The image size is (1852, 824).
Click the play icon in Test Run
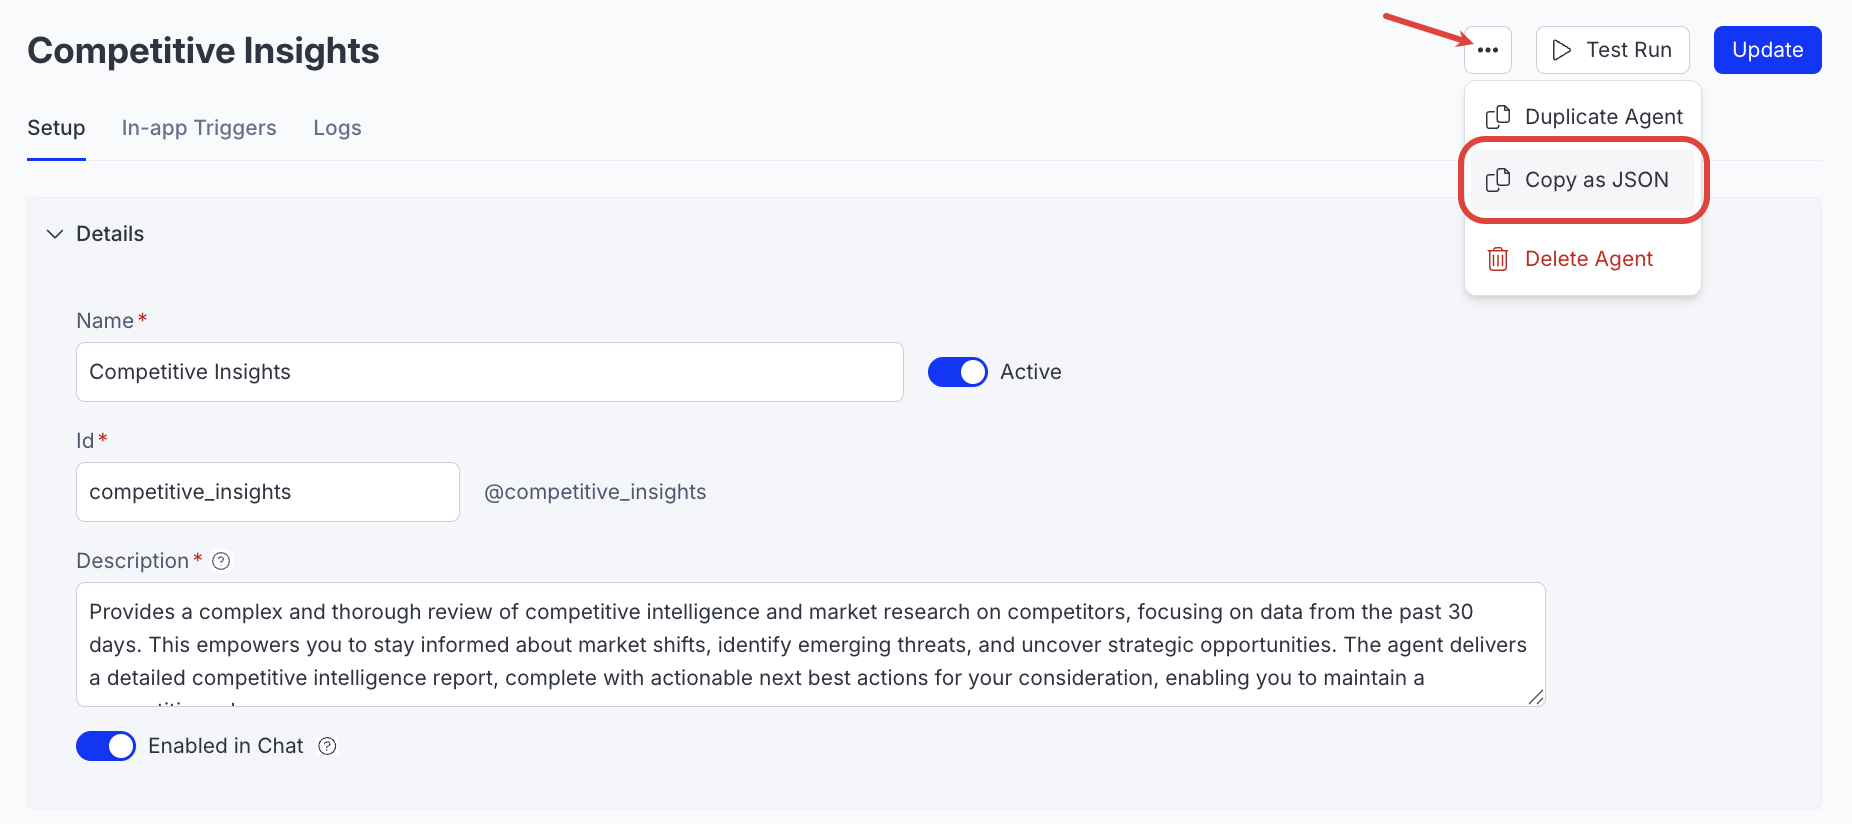[x=1561, y=50]
